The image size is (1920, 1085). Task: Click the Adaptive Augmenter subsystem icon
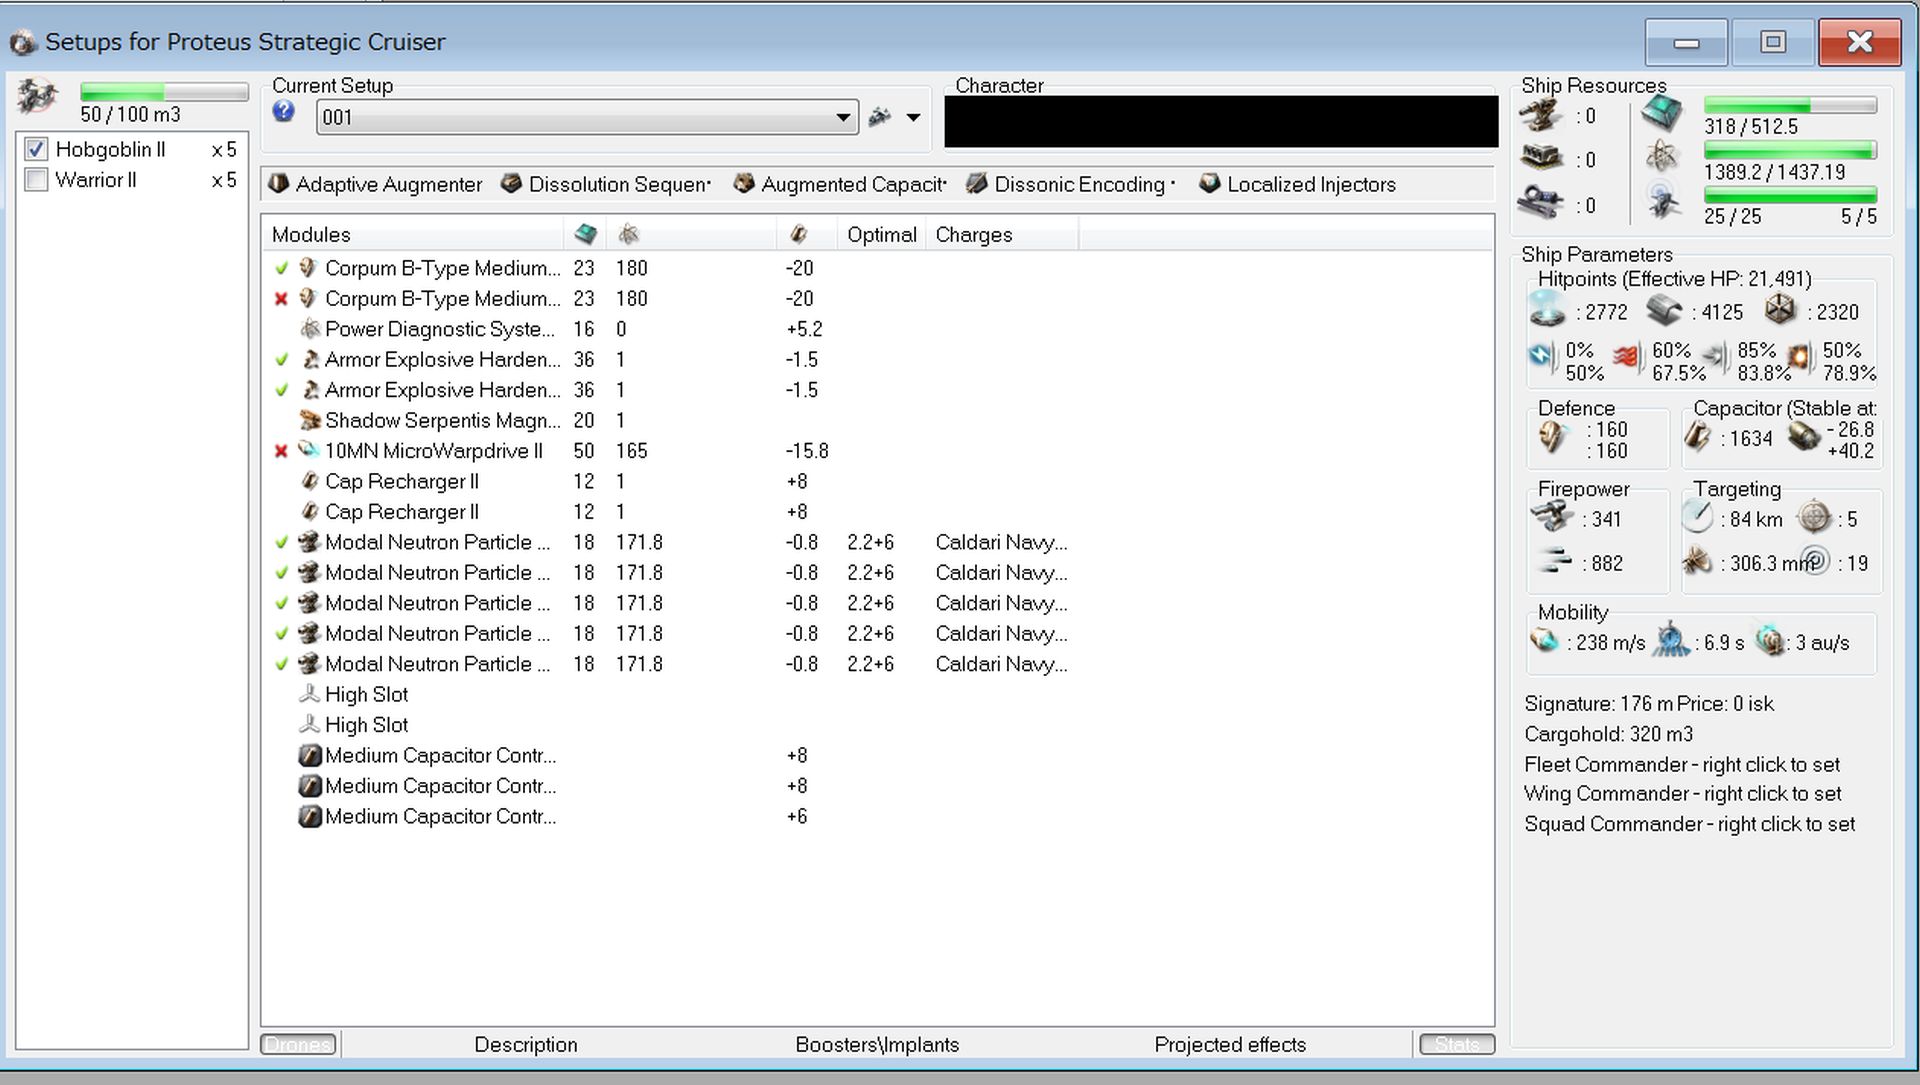(279, 184)
